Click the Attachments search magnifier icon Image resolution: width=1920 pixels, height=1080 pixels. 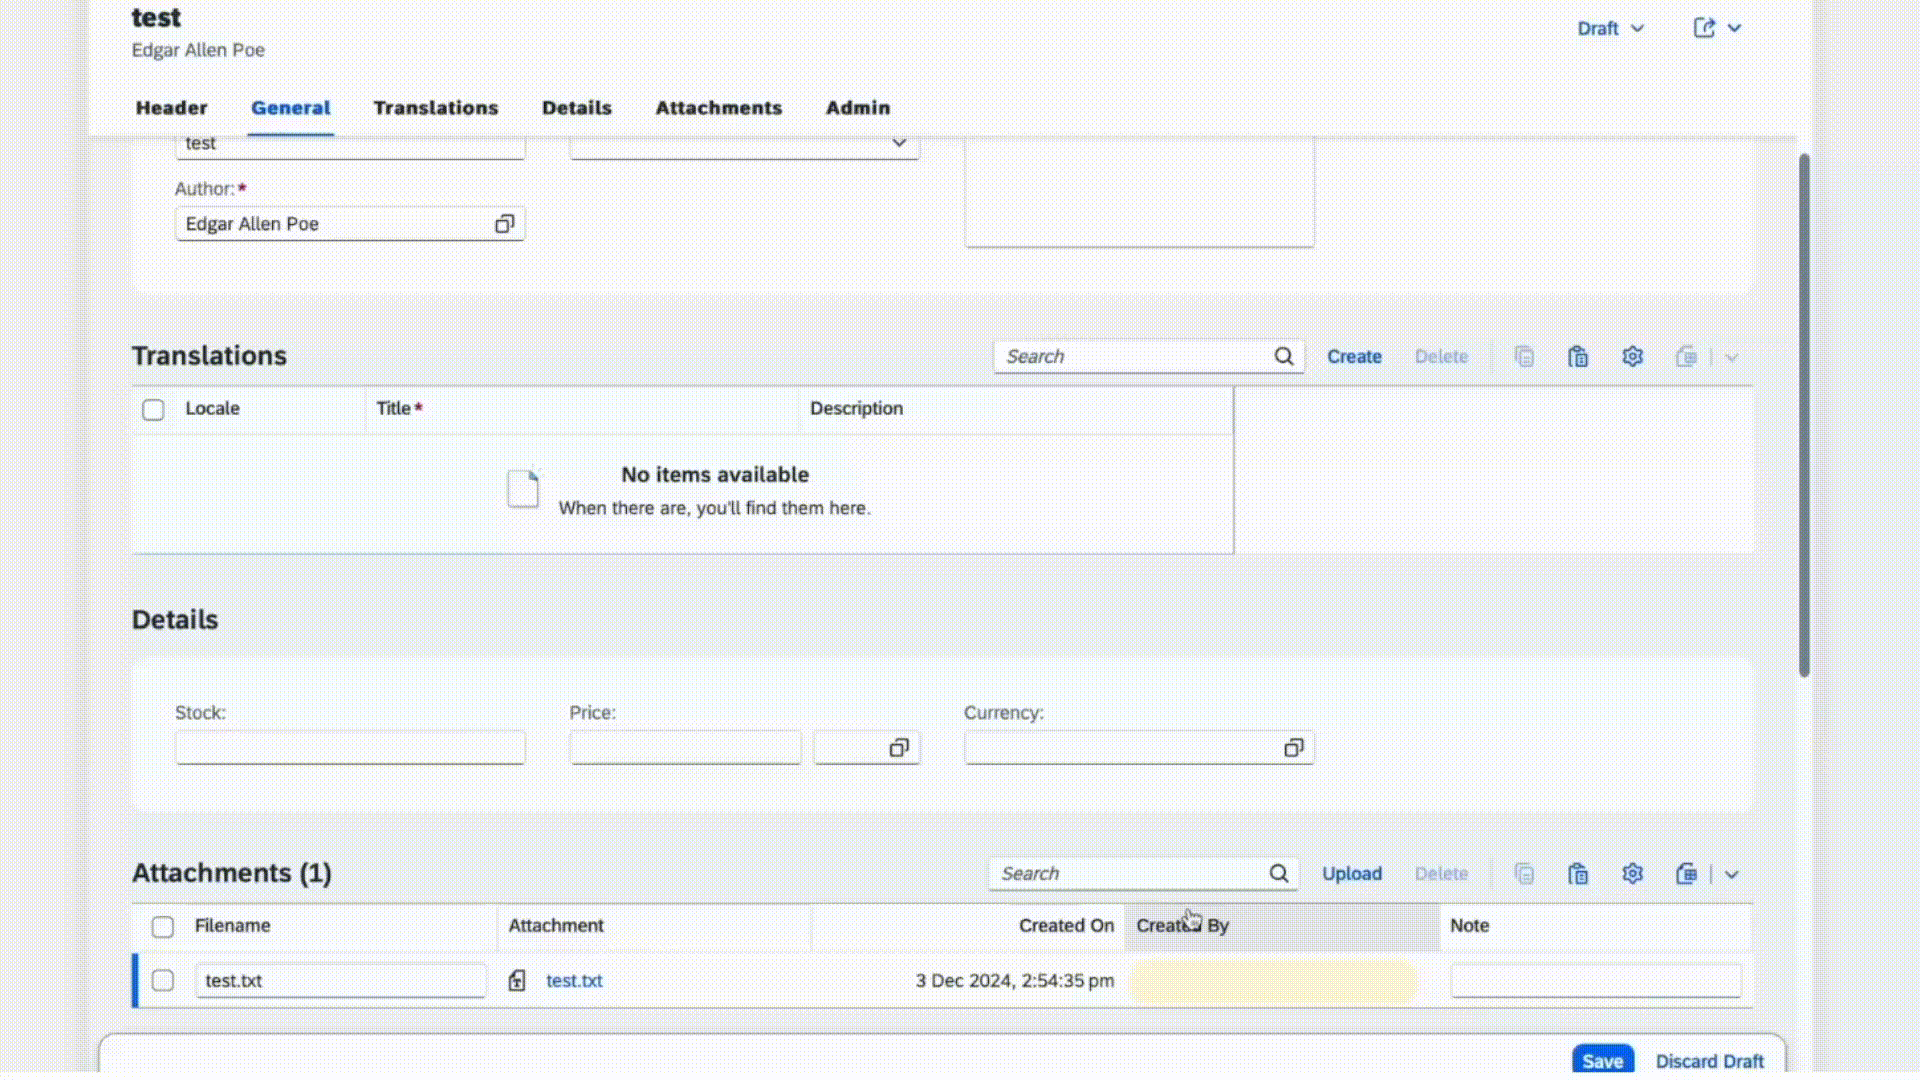pos(1279,874)
